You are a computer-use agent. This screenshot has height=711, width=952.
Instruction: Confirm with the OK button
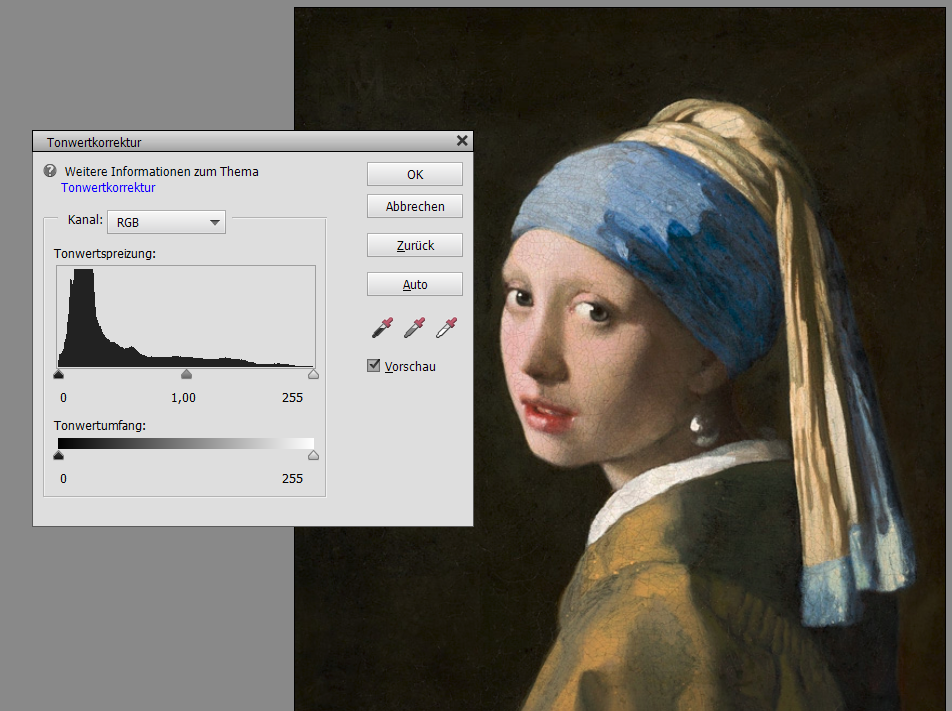tap(415, 174)
